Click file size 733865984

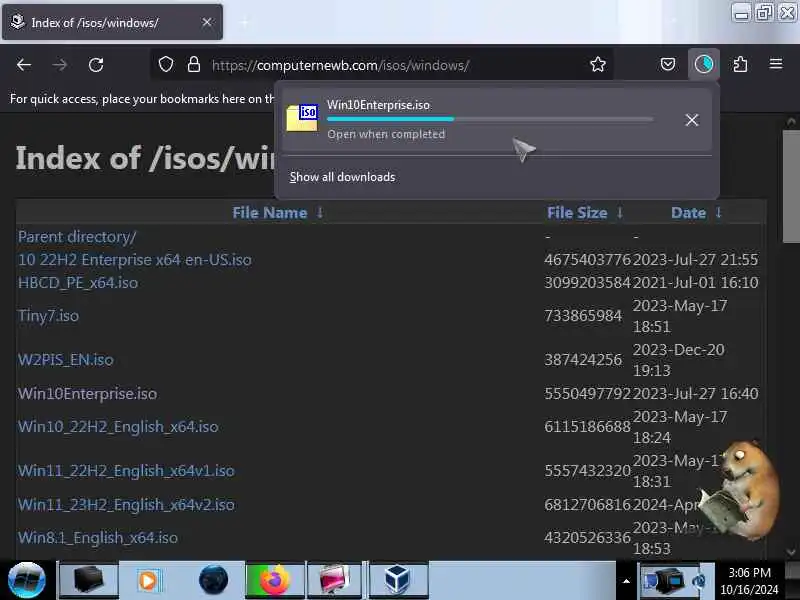pos(583,316)
